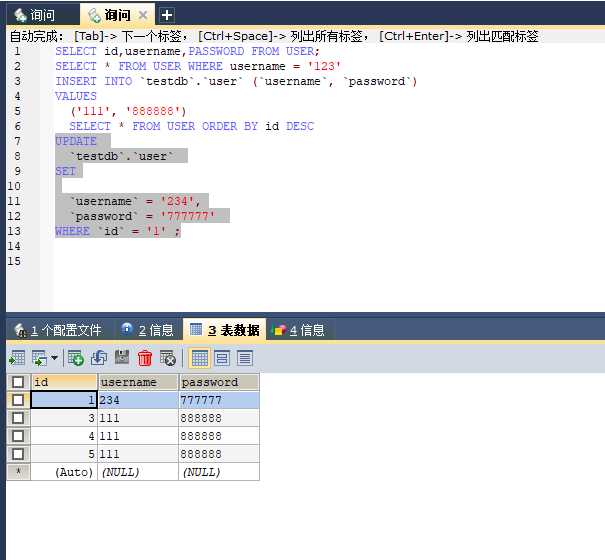Check the checkbox for row with id 3
This screenshot has width=605, height=560.
pyautogui.click(x=18, y=418)
